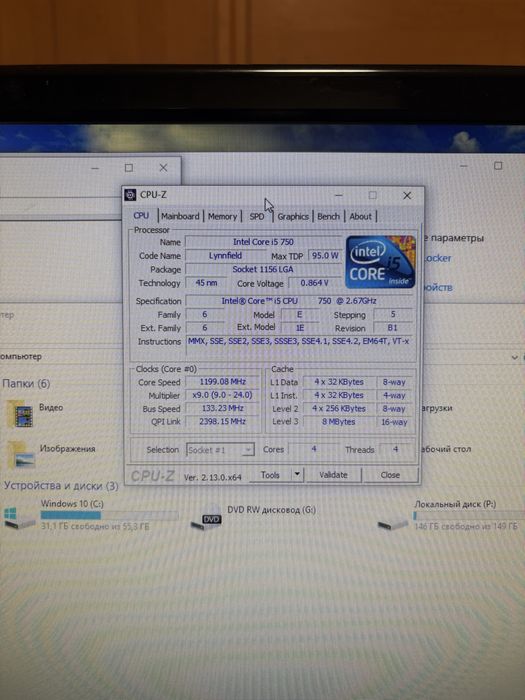Click the Level 3 value 8 MBytes

tap(339, 422)
